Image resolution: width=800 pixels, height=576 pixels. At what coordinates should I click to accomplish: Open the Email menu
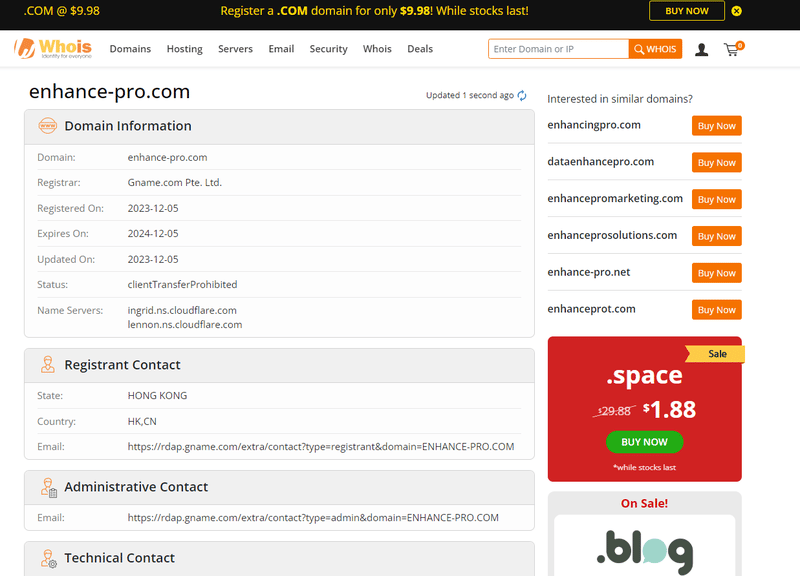(281, 49)
